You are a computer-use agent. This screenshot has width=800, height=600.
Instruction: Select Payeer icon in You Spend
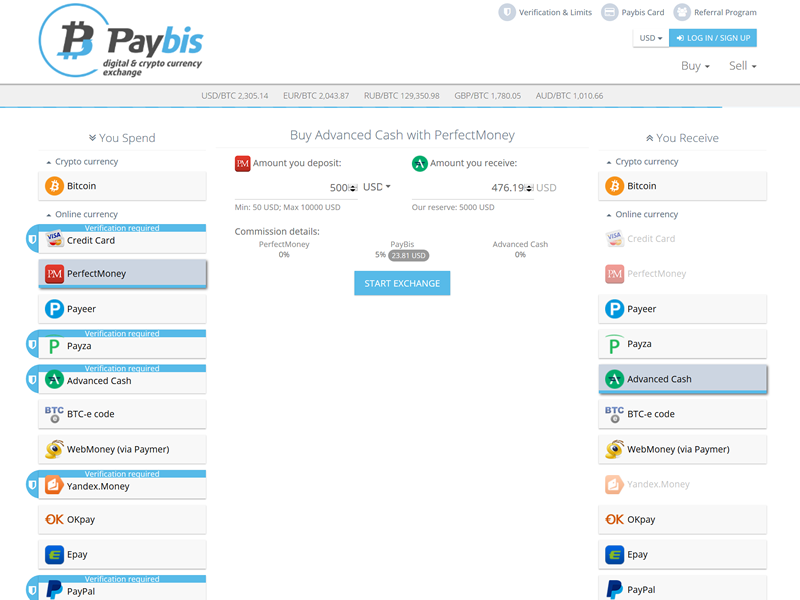tap(55, 309)
